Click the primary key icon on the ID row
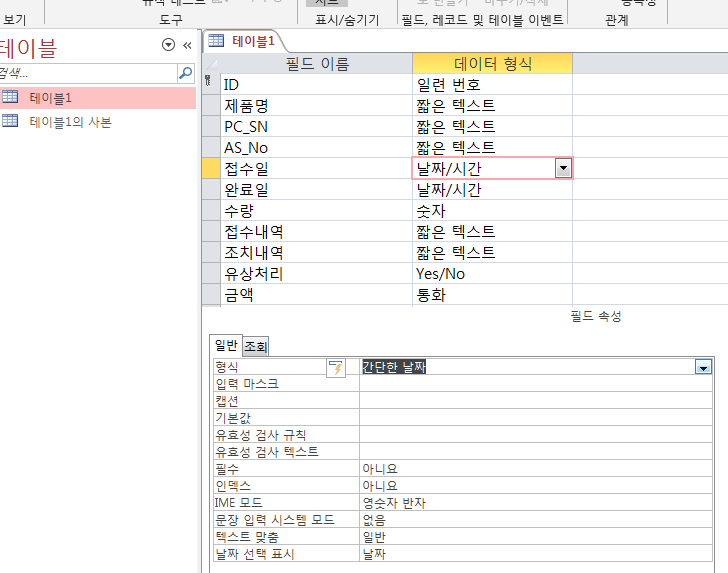 click(x=208, y=81)
